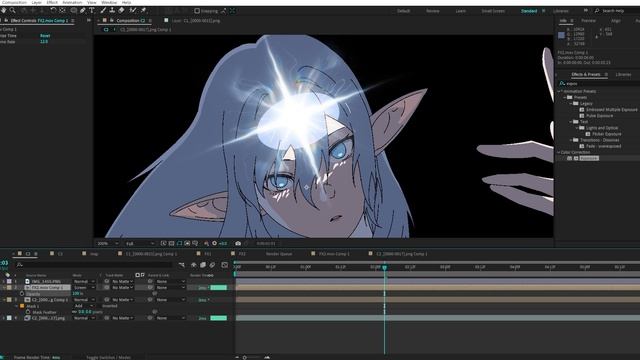The width and height of the screenshot is (640, 360).
Task: Click layer 3 label color swatch
Action: pyautogui.click(x=9, y=300)
